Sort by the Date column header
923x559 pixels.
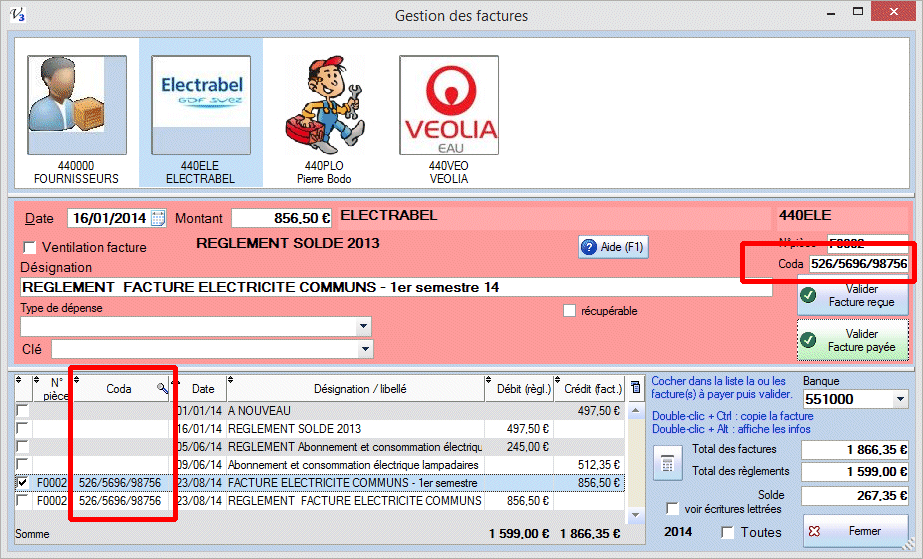coord(202,388)
